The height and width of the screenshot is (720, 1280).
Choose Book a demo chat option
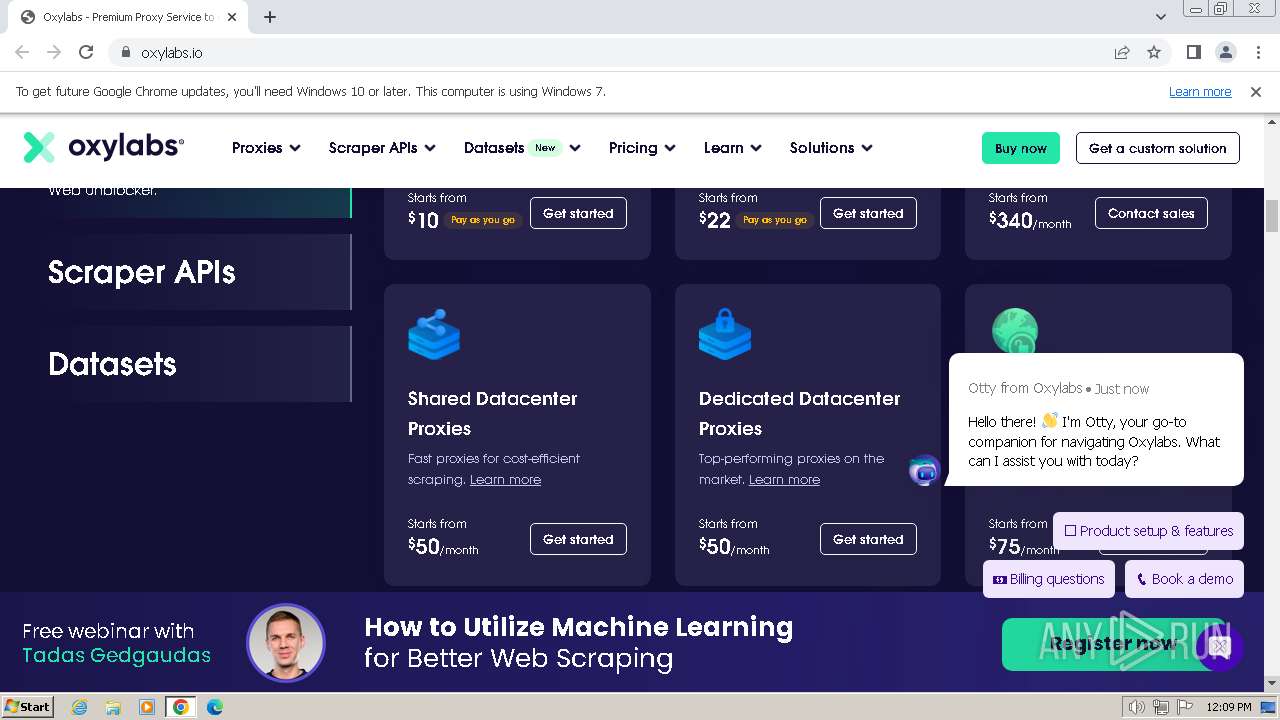(1184, 579)
